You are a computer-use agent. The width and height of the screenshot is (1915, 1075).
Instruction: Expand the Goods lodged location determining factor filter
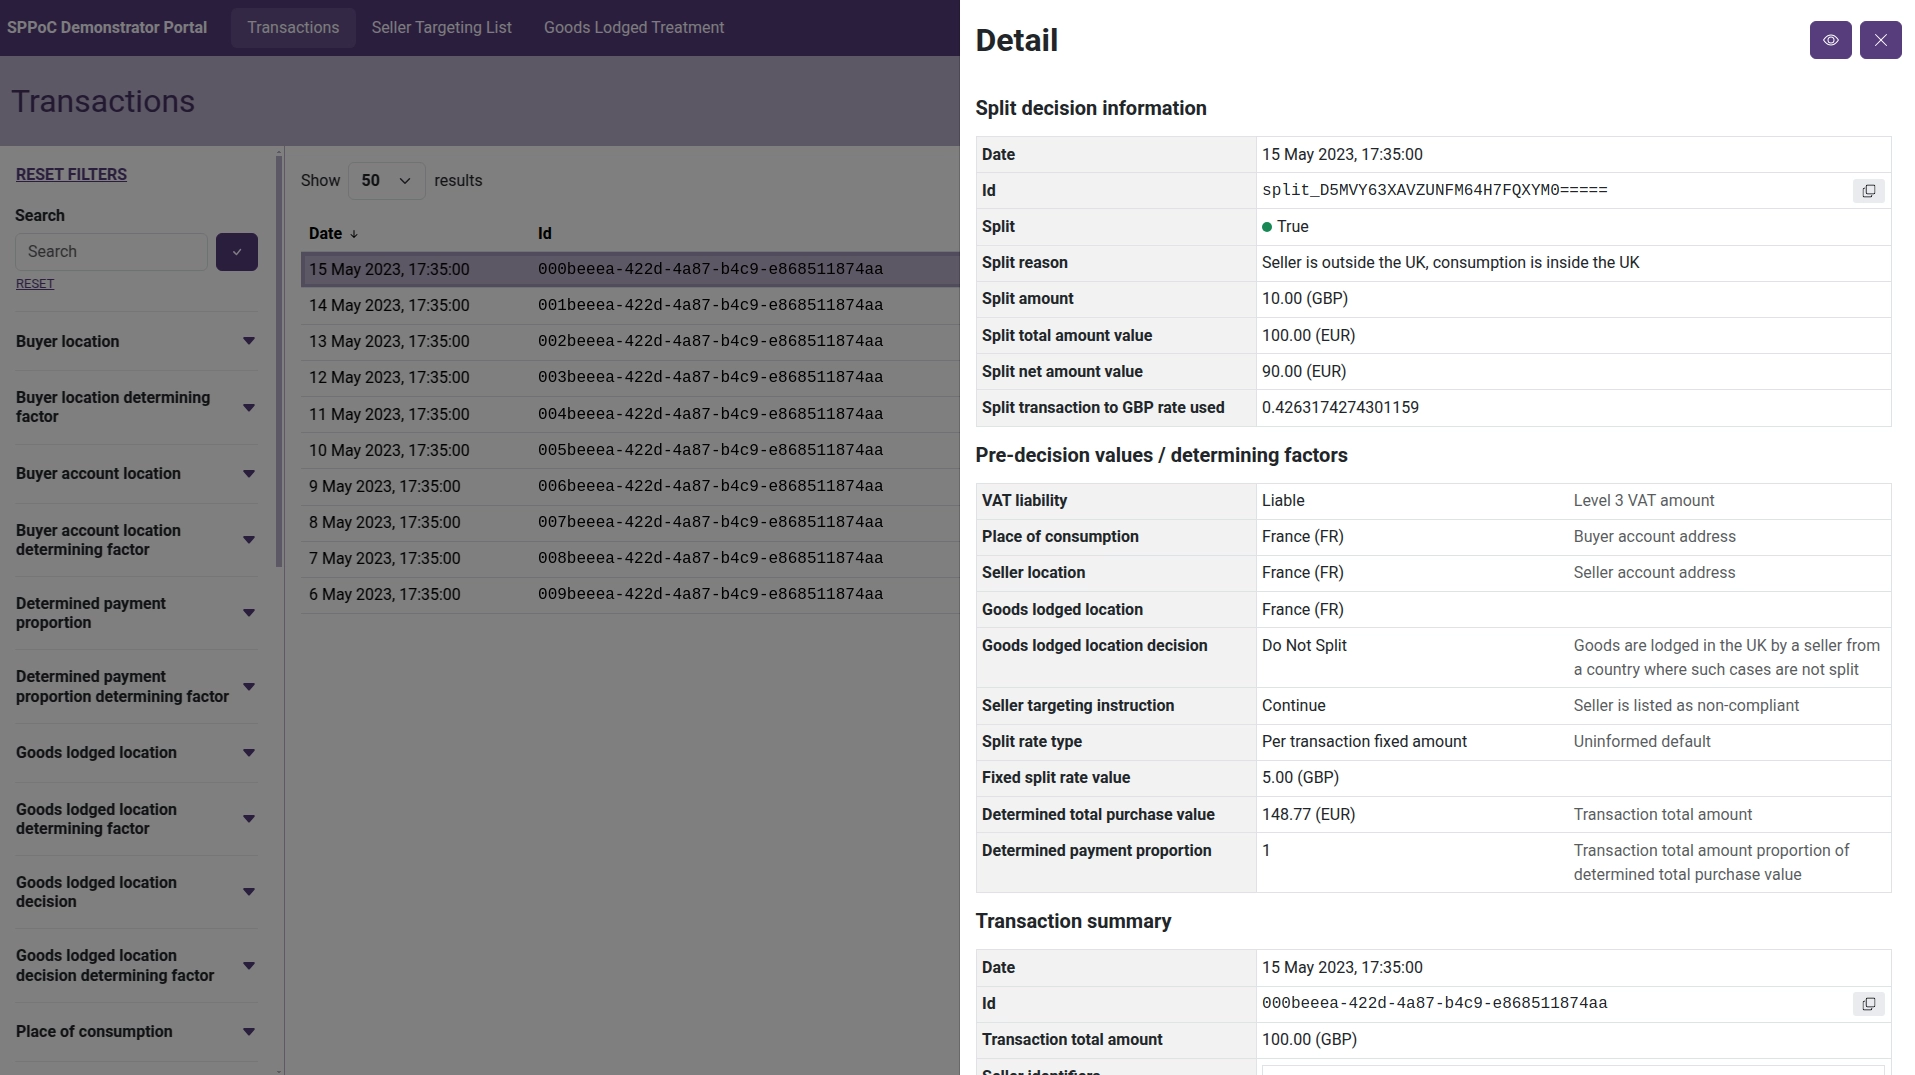[248, 818]
